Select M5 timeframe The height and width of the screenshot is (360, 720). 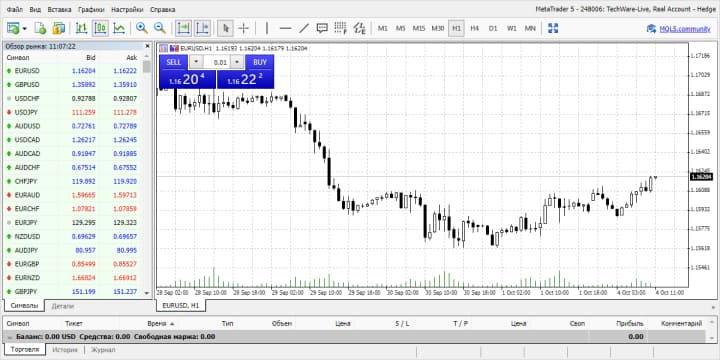pos(400,28)
